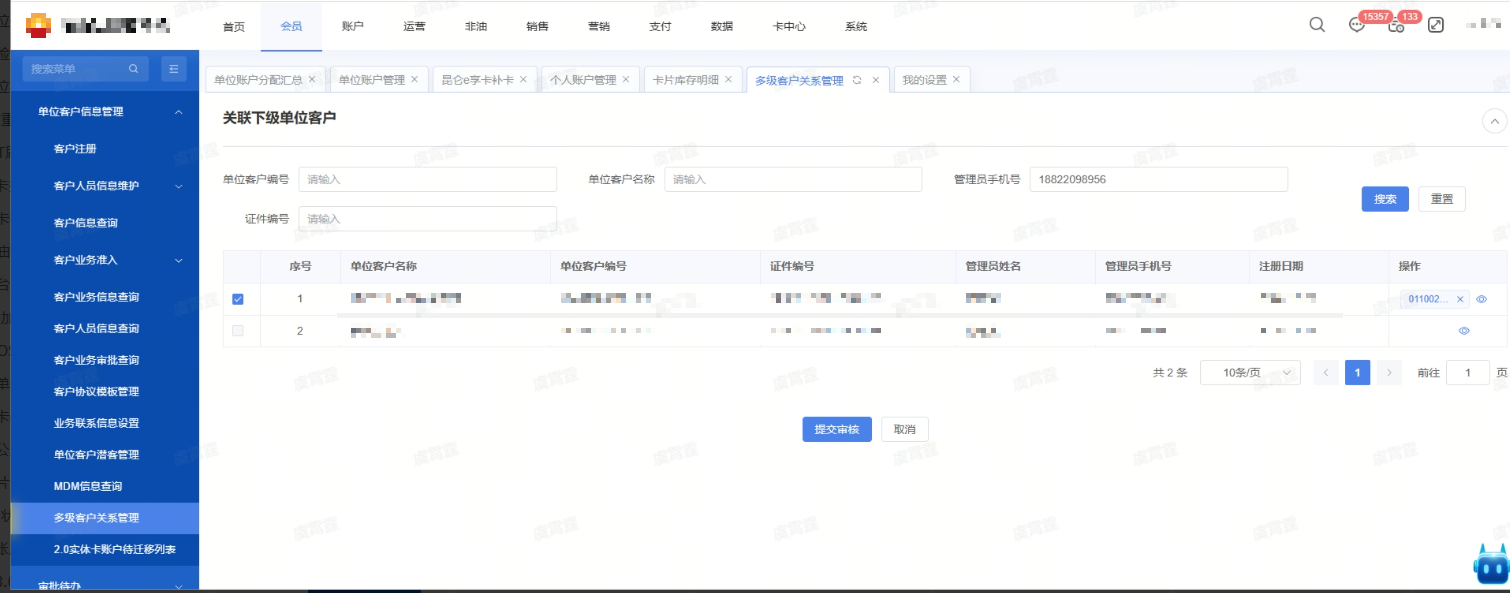Click the 重置 button
Screen dimensions: 1510x593
tap(1441, 199)
